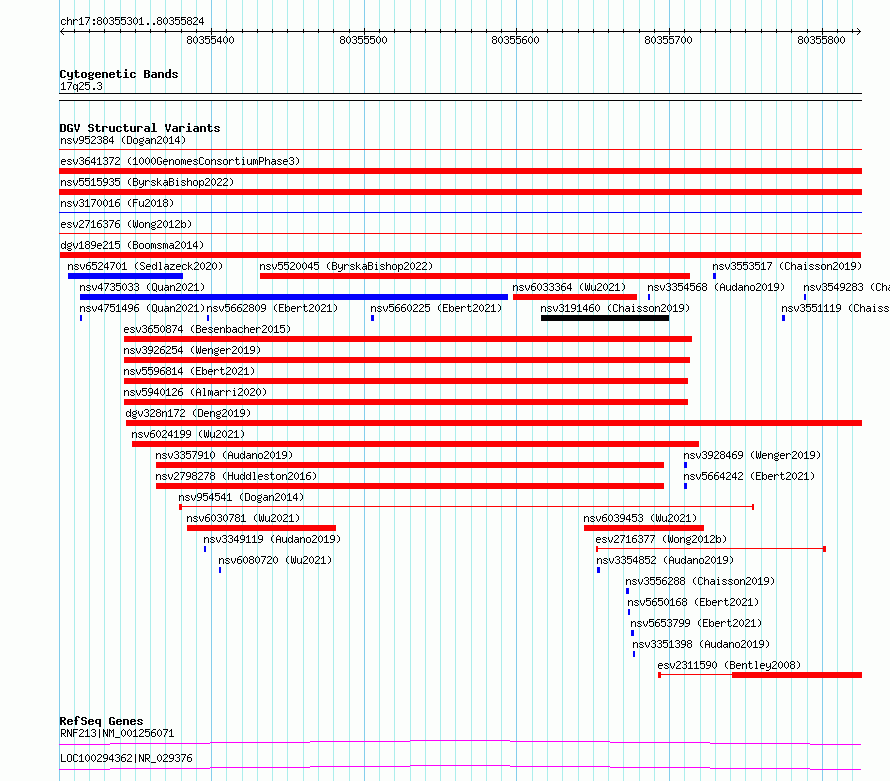
Task: Click nsv5650168 (Ebert2021) label
Action: (692, 602)
